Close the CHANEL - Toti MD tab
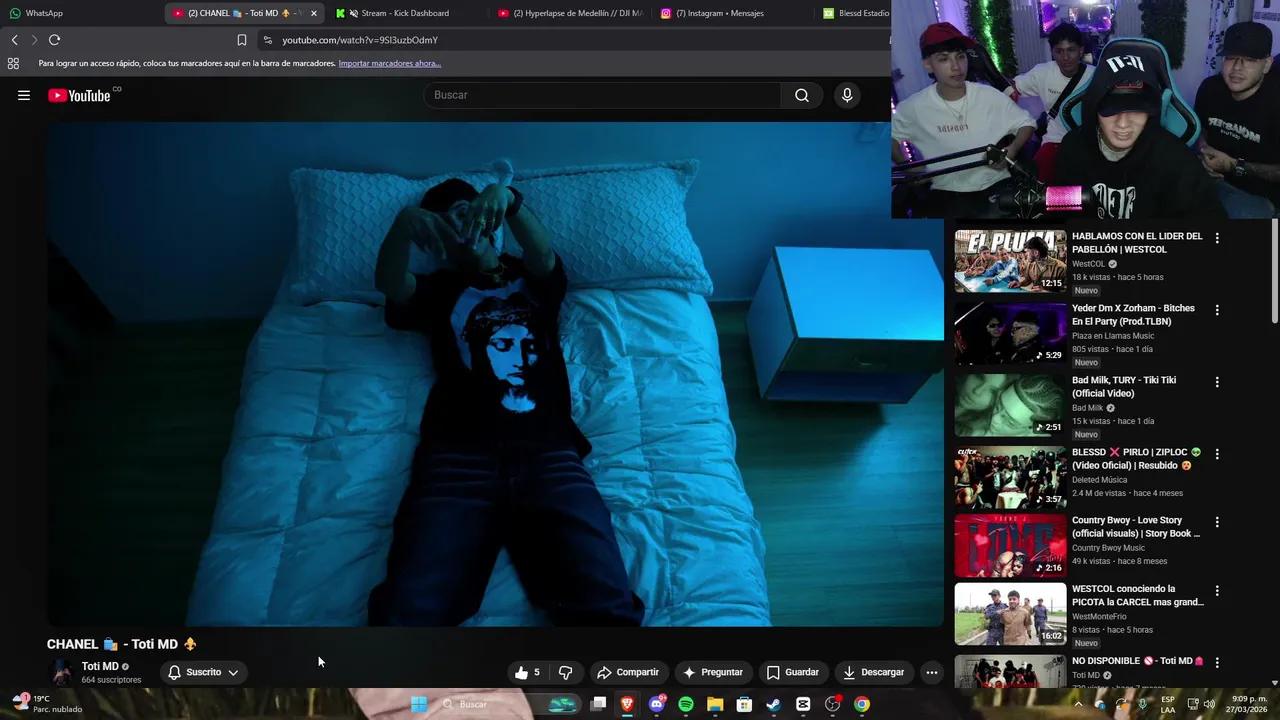Screen dimensions: 1280x720 pyautogui.click(x=313, y=13)
